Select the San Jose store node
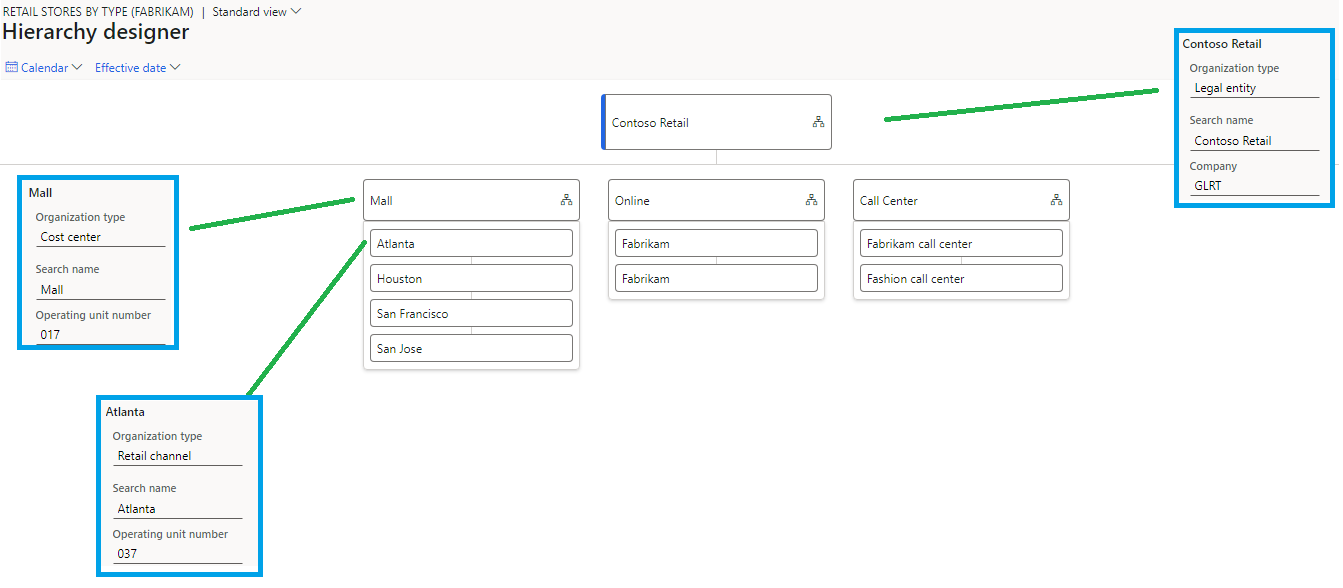The width and height of the screenshot is (1343, 588). (x=471, y=348)
